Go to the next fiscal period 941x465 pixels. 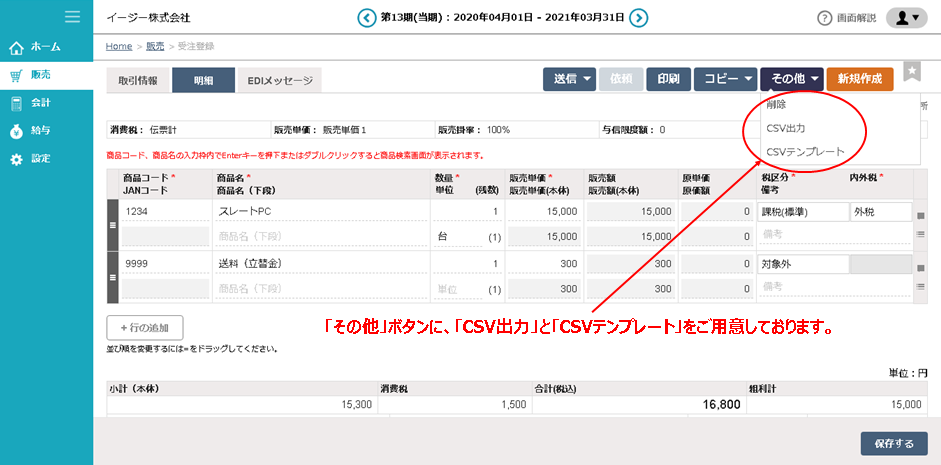(640, 17)
